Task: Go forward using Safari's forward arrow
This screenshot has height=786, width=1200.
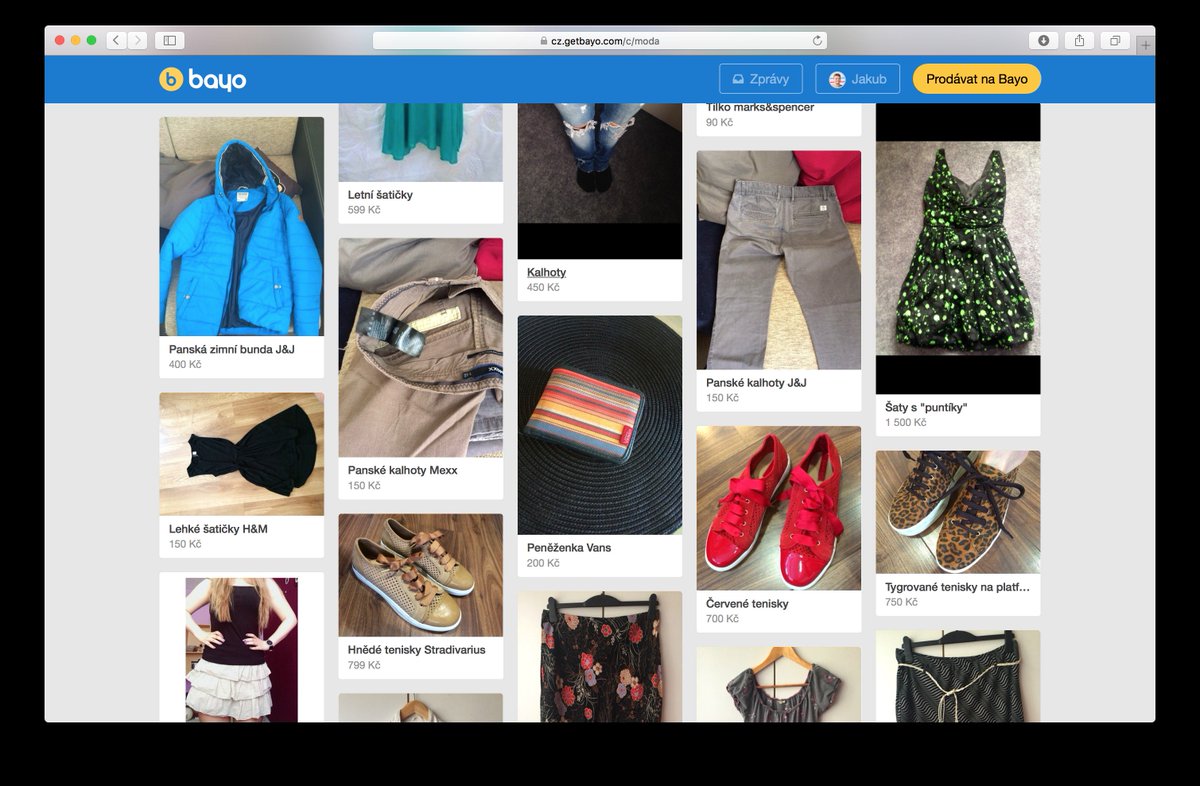Action: coord(137,40)
